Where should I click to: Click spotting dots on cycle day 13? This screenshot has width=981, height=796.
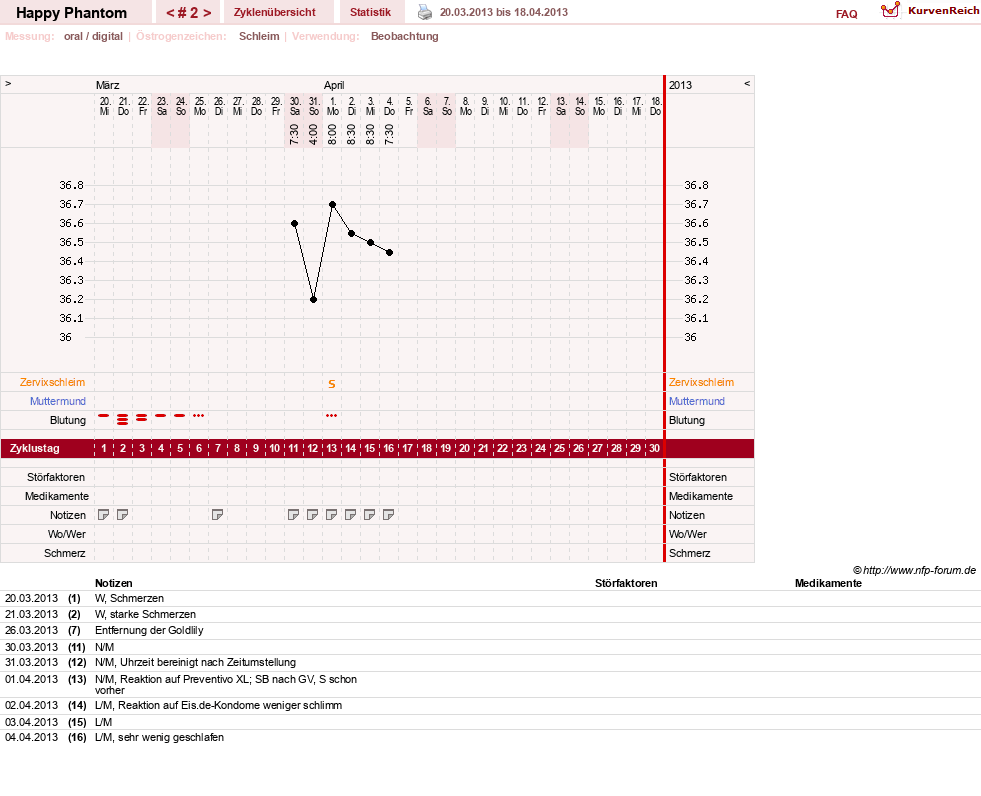tap(332, 416)
